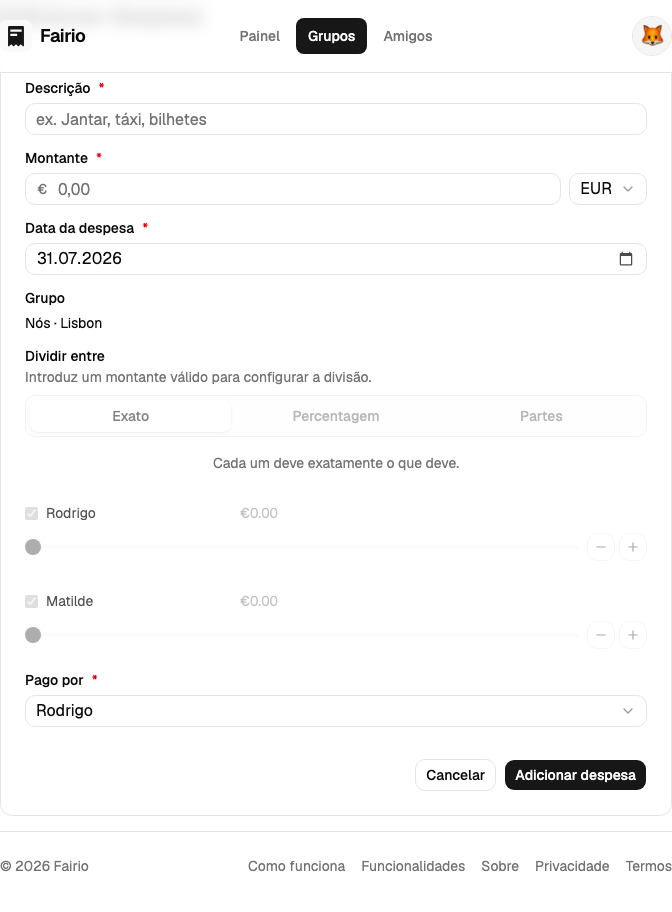The width and height of the screenshot is (672, 912).
Task: Click the Fairio receipt logo icon
Action: pyautogui.click(x=16, y=36)
